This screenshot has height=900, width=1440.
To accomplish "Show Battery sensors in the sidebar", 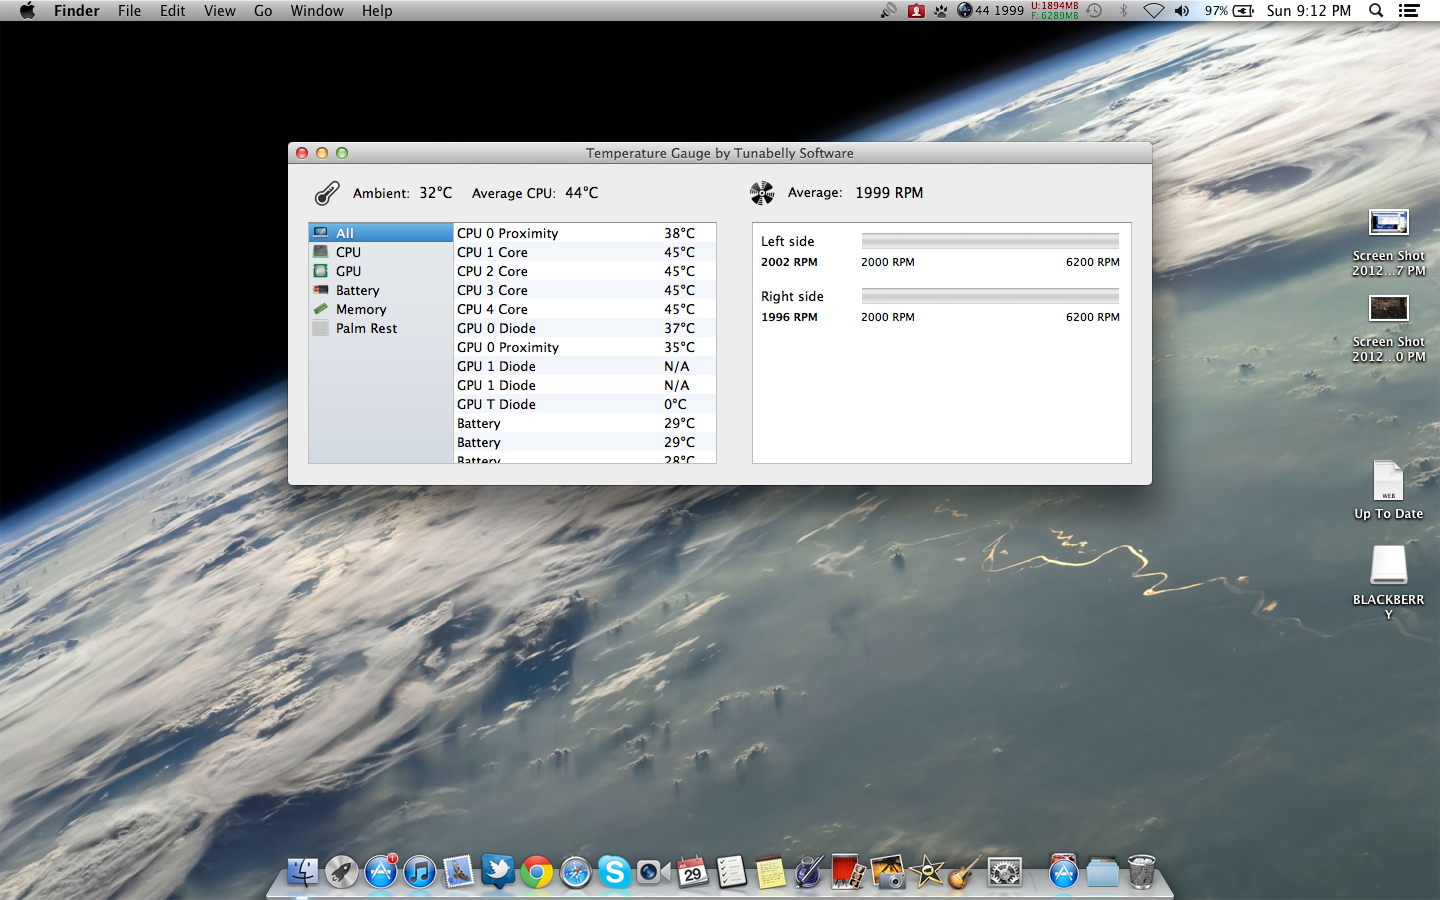I will 357,290.
